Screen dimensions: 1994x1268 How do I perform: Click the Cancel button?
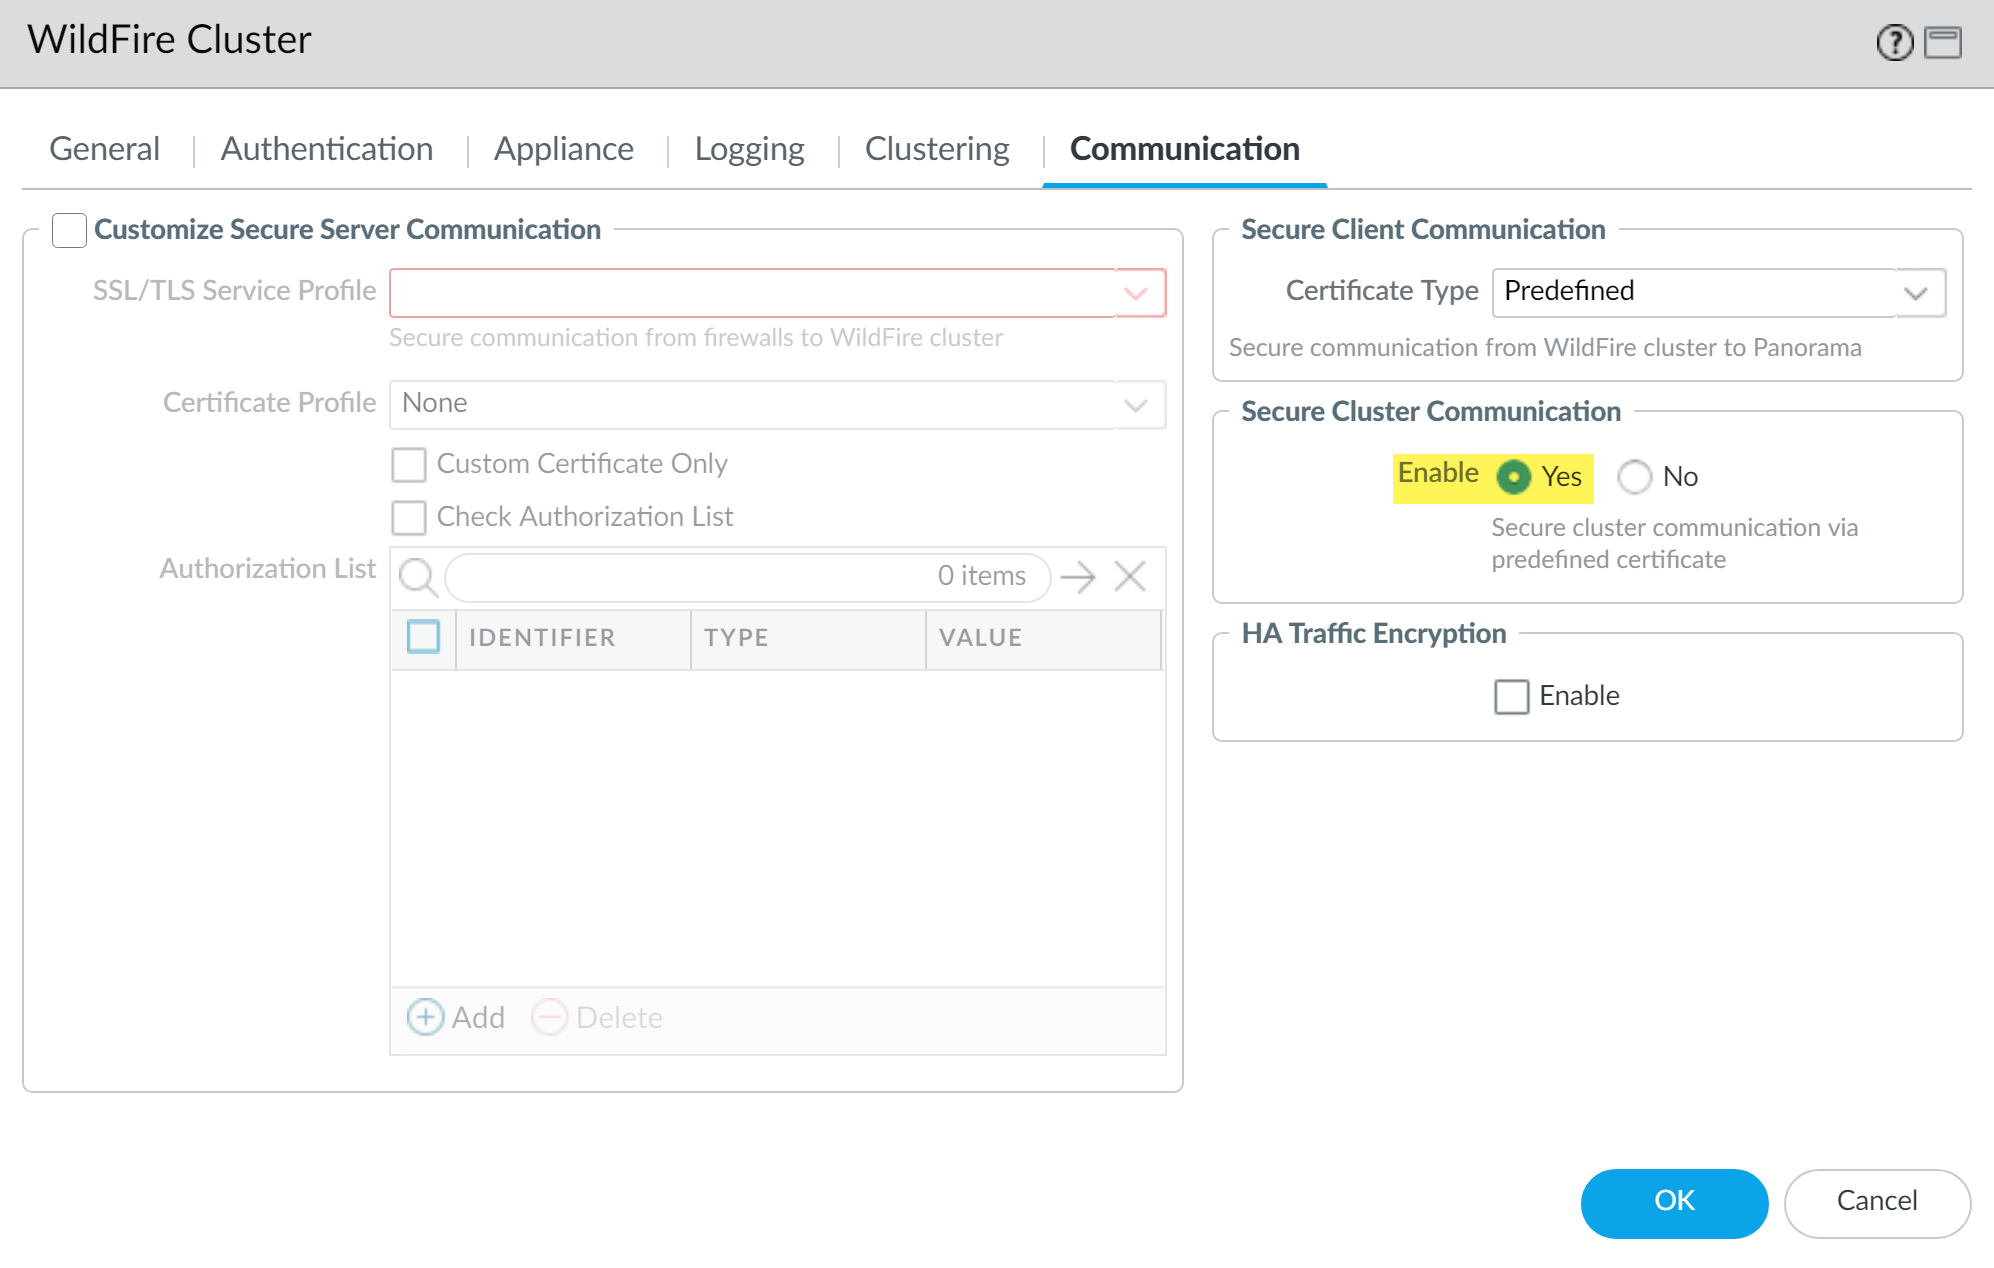pyautogui.click(x=1876, y=1201)
